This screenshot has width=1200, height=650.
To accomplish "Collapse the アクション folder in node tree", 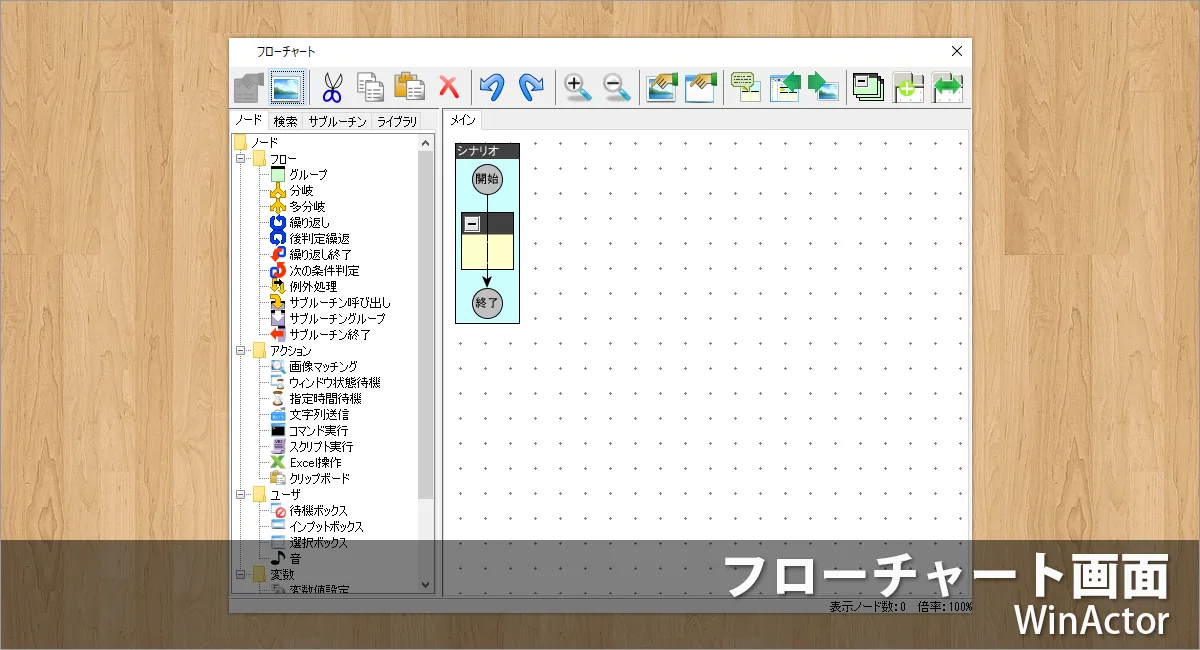I will (x=240, y=350).
